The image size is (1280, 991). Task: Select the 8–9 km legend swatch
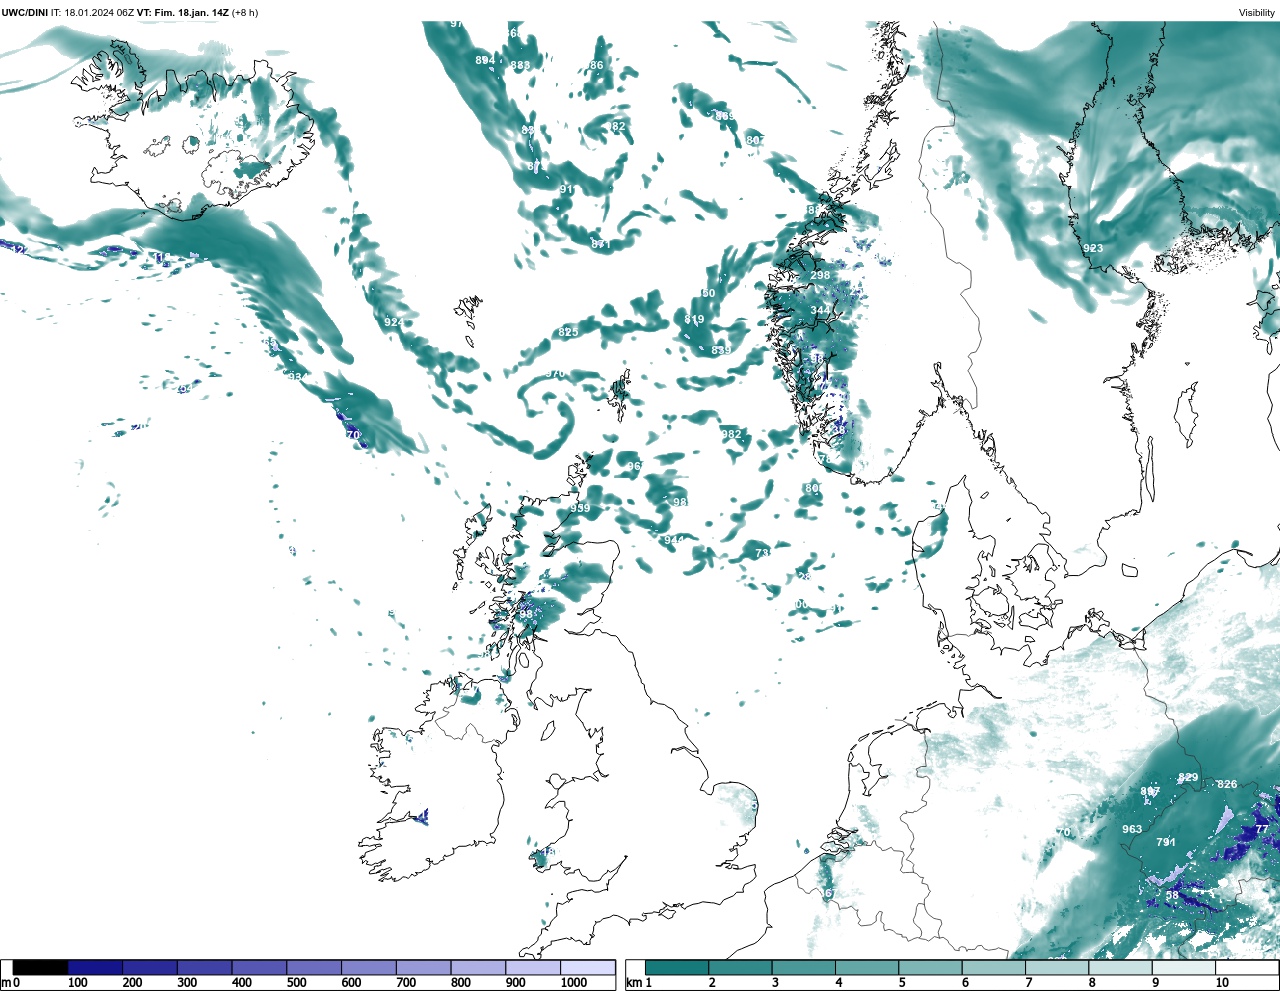[x=1120, y=968]
